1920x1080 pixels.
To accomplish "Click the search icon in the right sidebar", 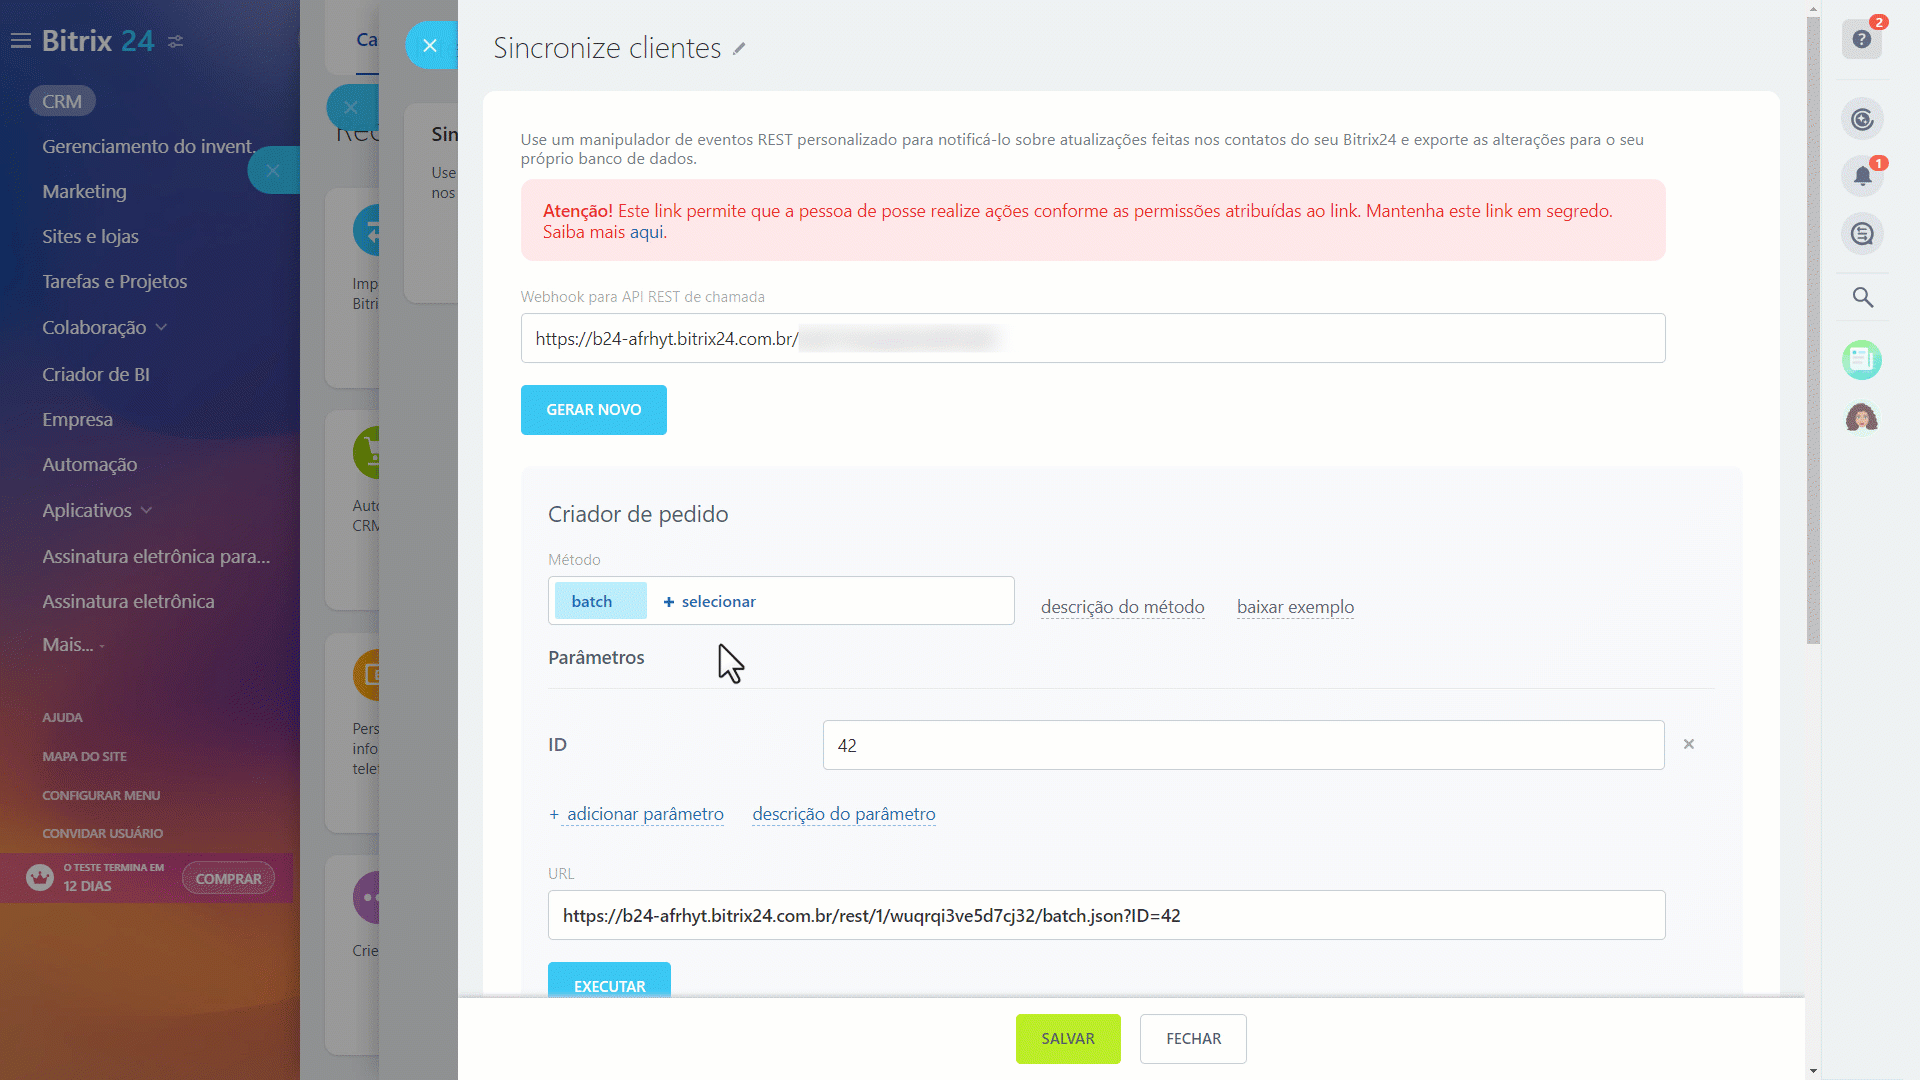I will click(x=1862, y=297).
